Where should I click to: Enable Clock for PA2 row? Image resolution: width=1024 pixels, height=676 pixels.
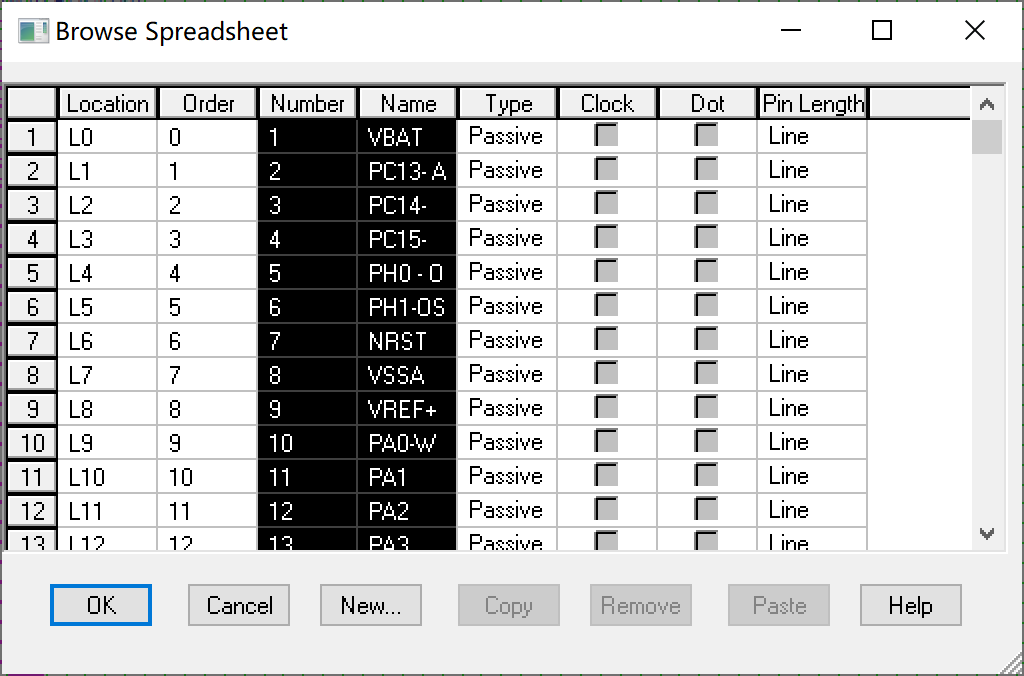click(x=606, y=509)
